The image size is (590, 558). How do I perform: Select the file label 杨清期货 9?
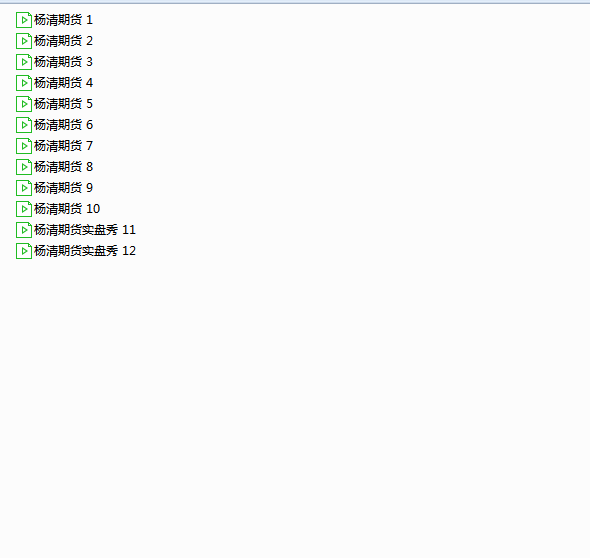pos(63,188)
